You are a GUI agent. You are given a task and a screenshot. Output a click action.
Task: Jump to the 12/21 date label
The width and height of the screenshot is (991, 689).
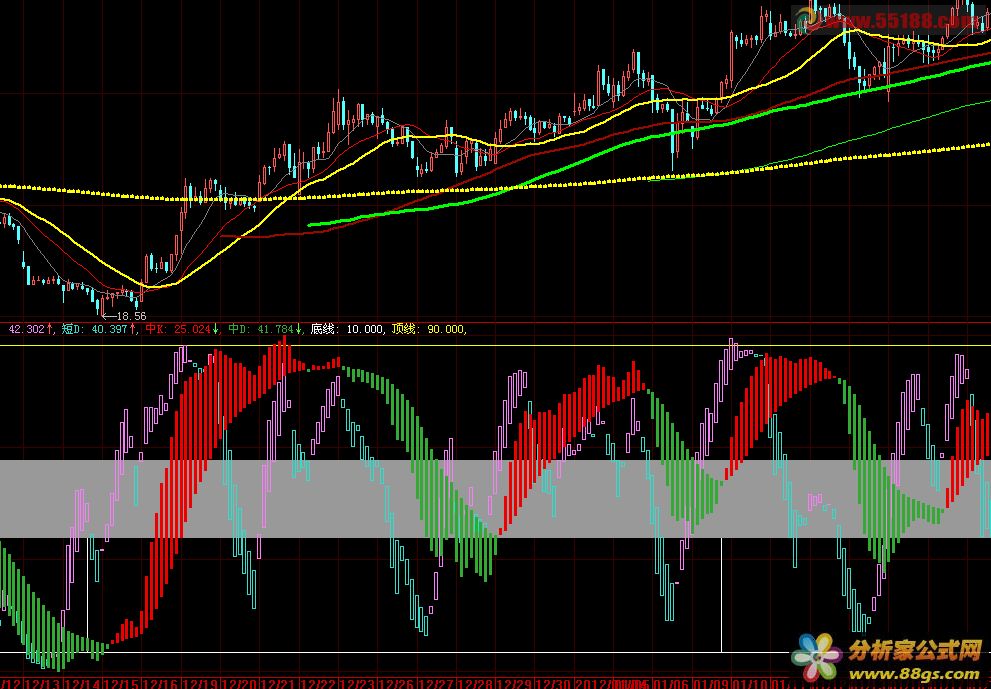coord(279,684)
